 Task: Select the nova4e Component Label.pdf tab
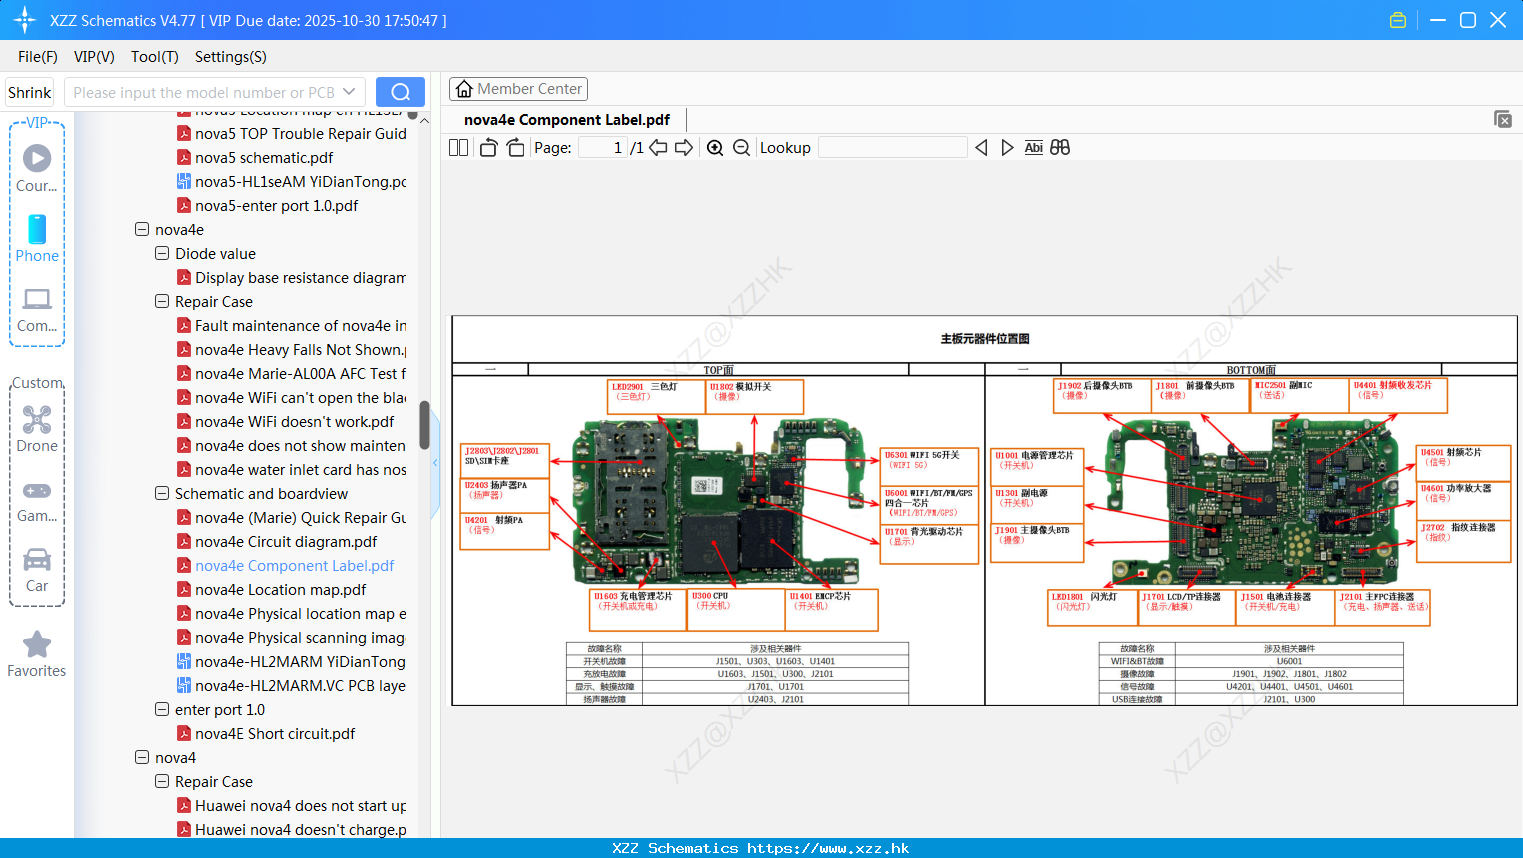(x=567, y=120)
